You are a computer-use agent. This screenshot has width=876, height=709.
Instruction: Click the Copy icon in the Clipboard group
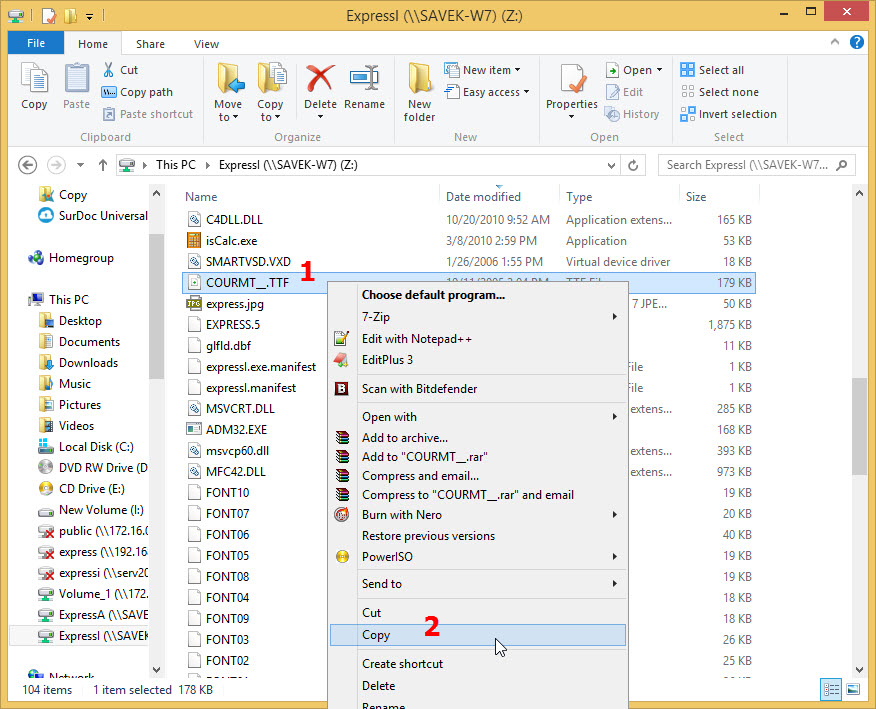[x=34, y=88]
